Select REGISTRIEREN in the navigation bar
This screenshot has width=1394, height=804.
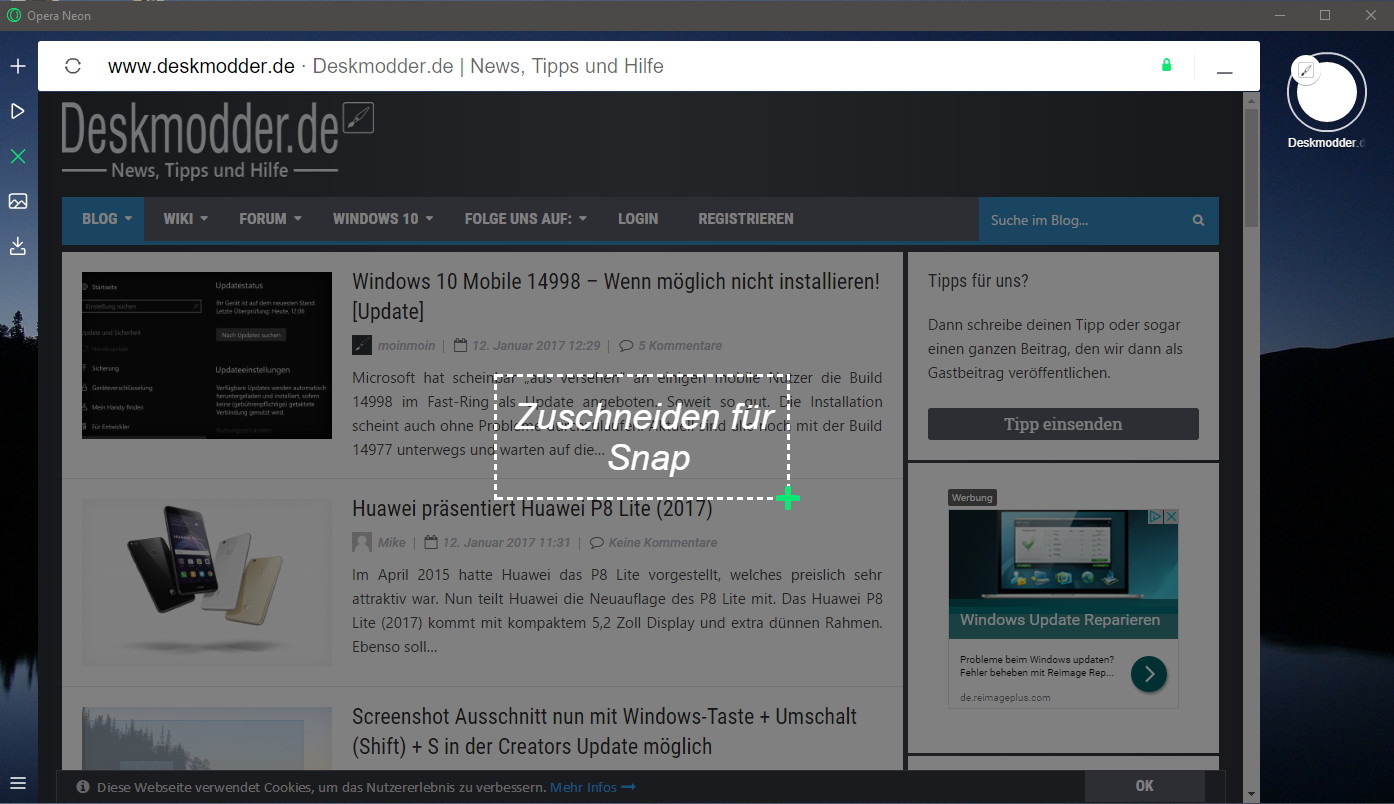745,219
